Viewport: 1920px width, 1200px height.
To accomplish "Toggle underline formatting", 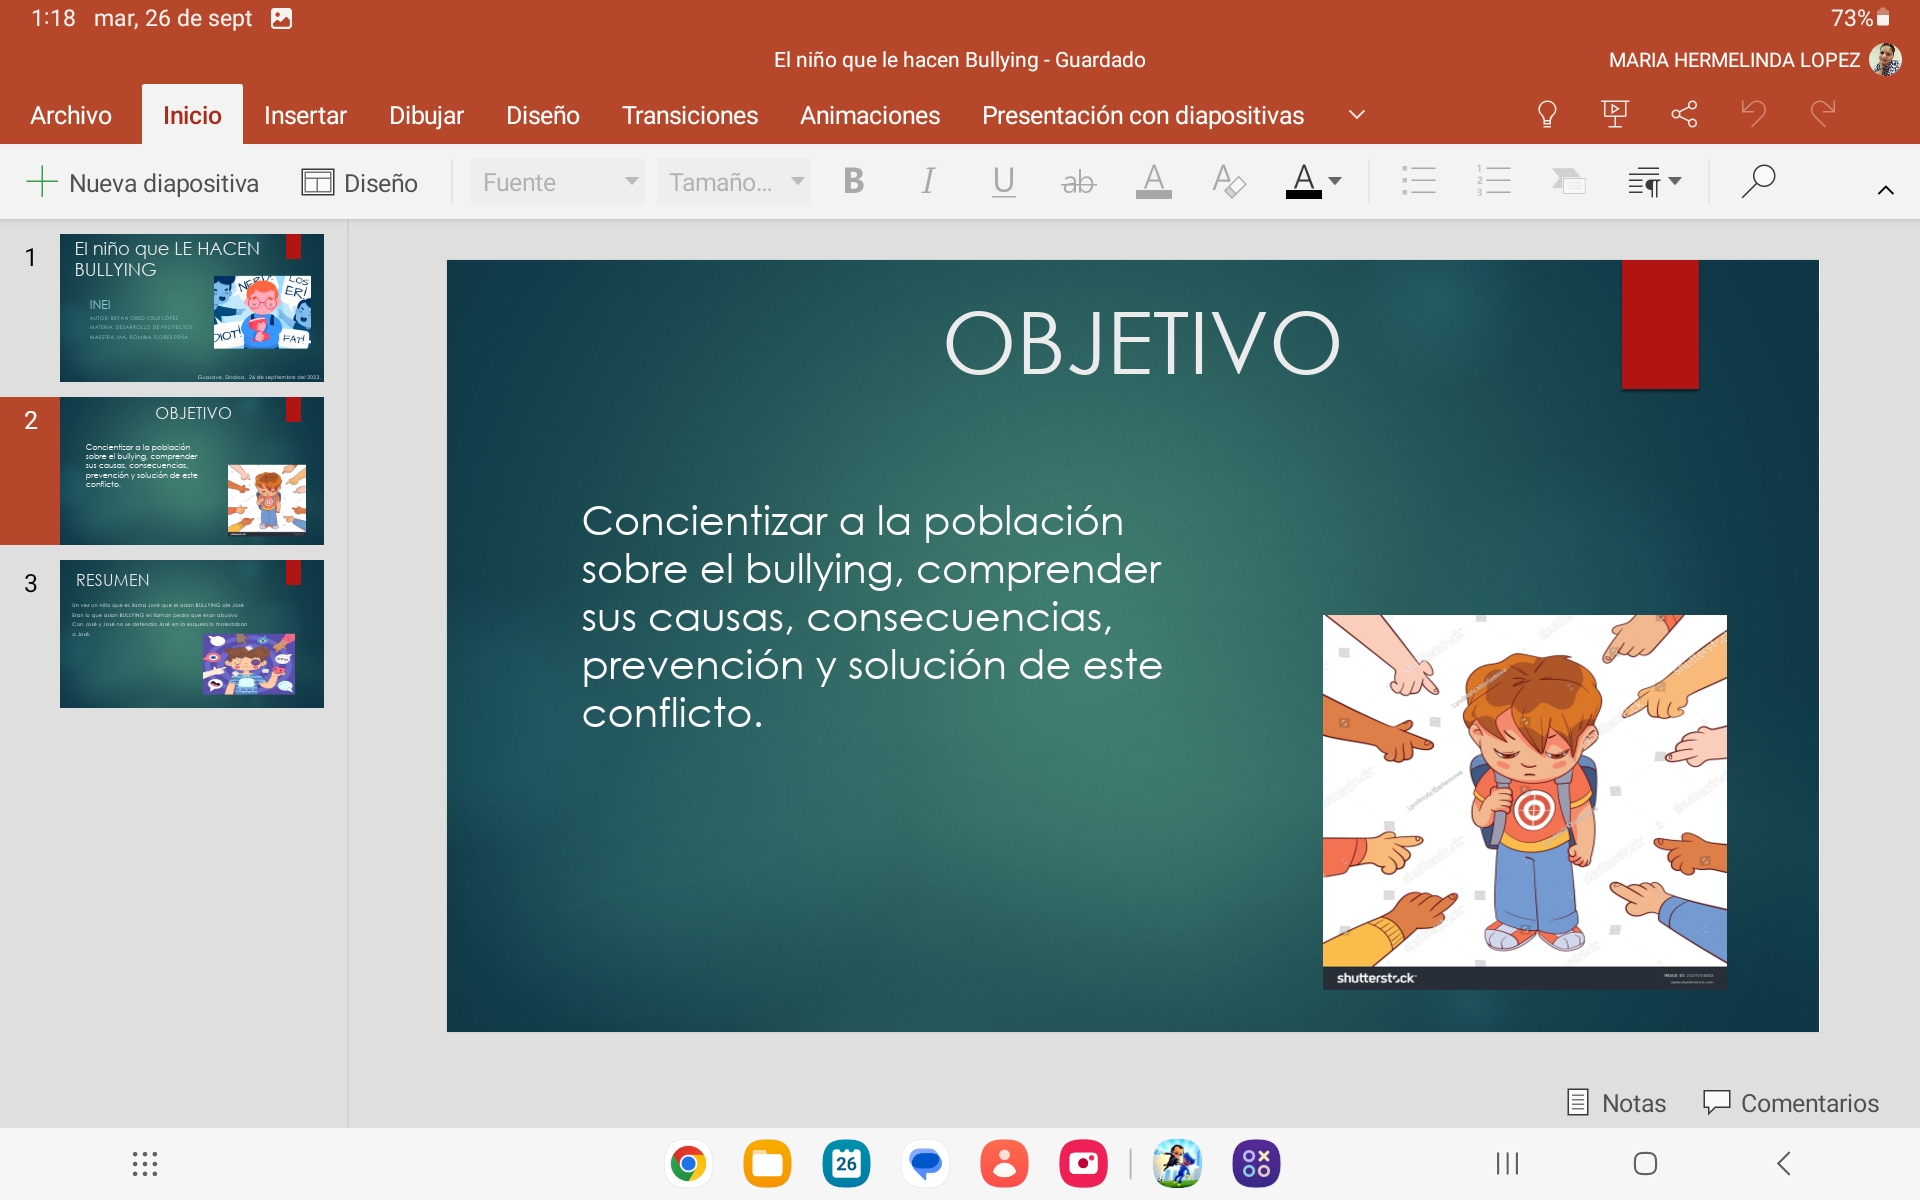I will click(x=1003, y=181).
